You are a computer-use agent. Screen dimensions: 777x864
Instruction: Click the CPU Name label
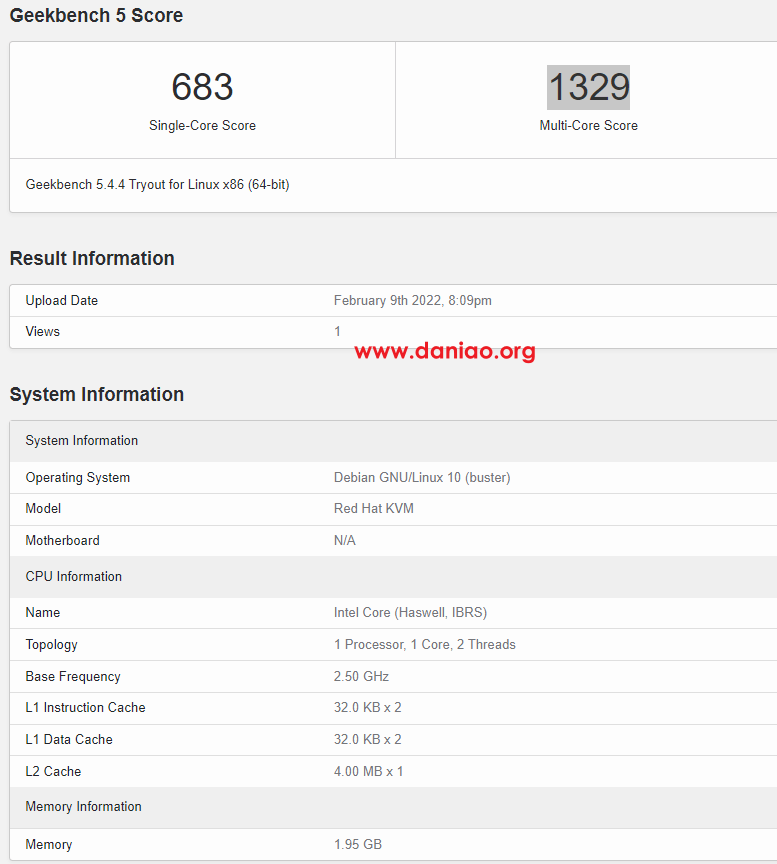[x=42, y=612]
